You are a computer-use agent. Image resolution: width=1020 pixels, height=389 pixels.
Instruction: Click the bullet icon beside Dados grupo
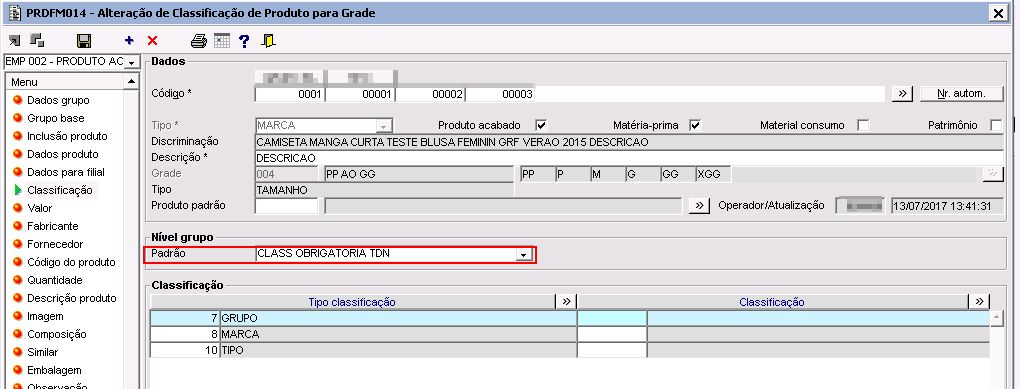[18, 100]
